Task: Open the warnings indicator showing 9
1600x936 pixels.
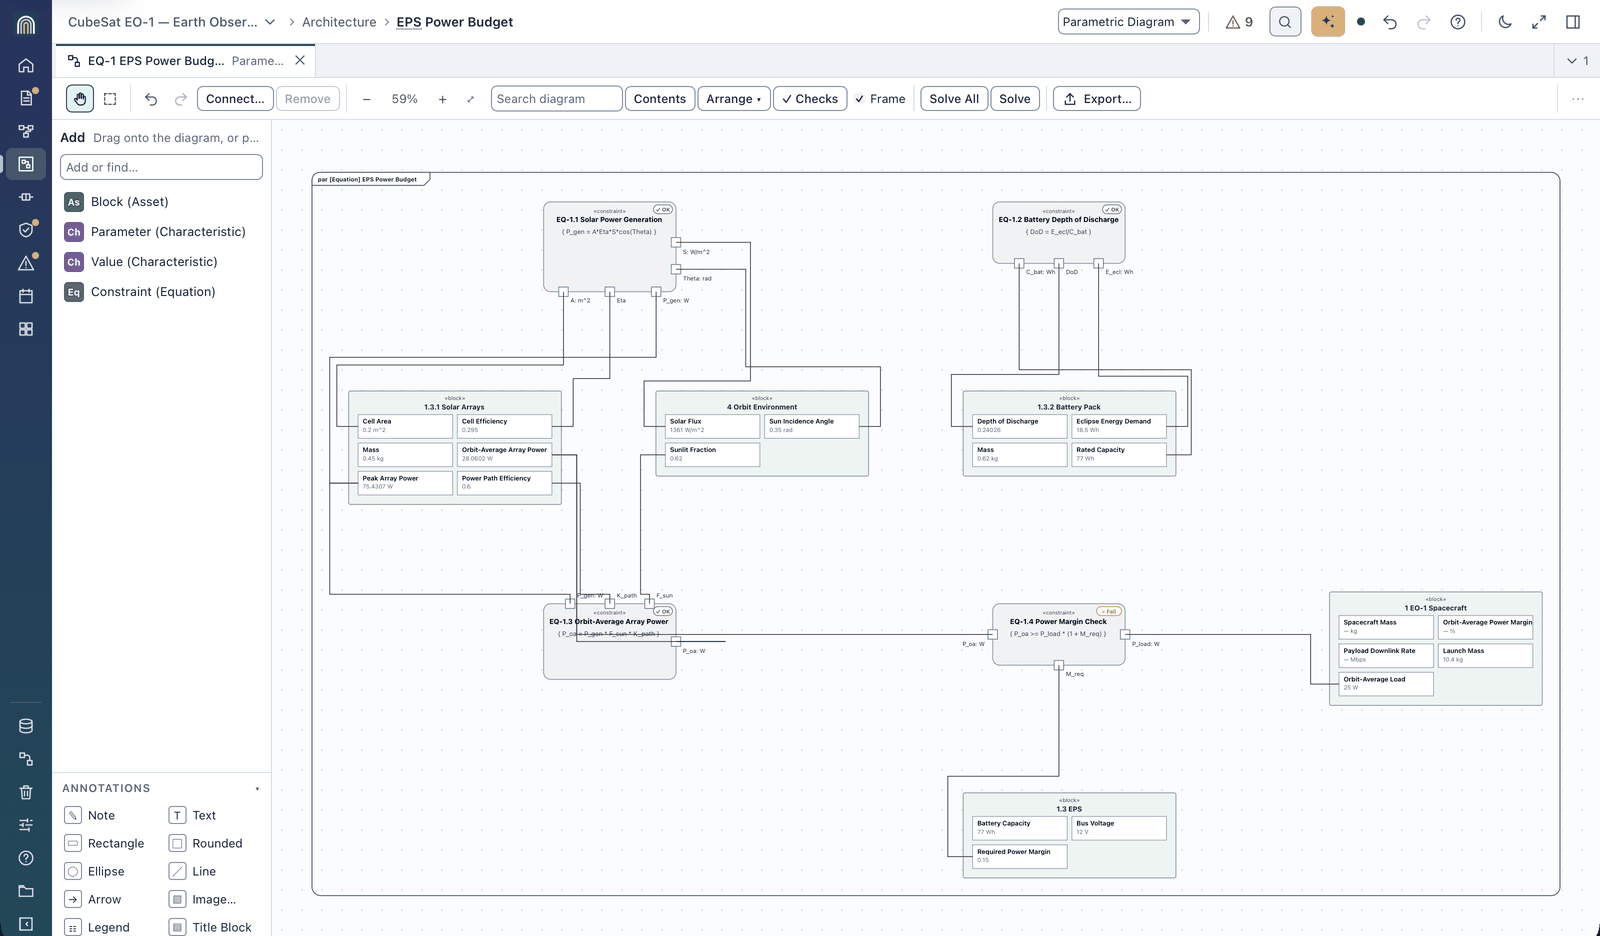Action: point(1239,22)
